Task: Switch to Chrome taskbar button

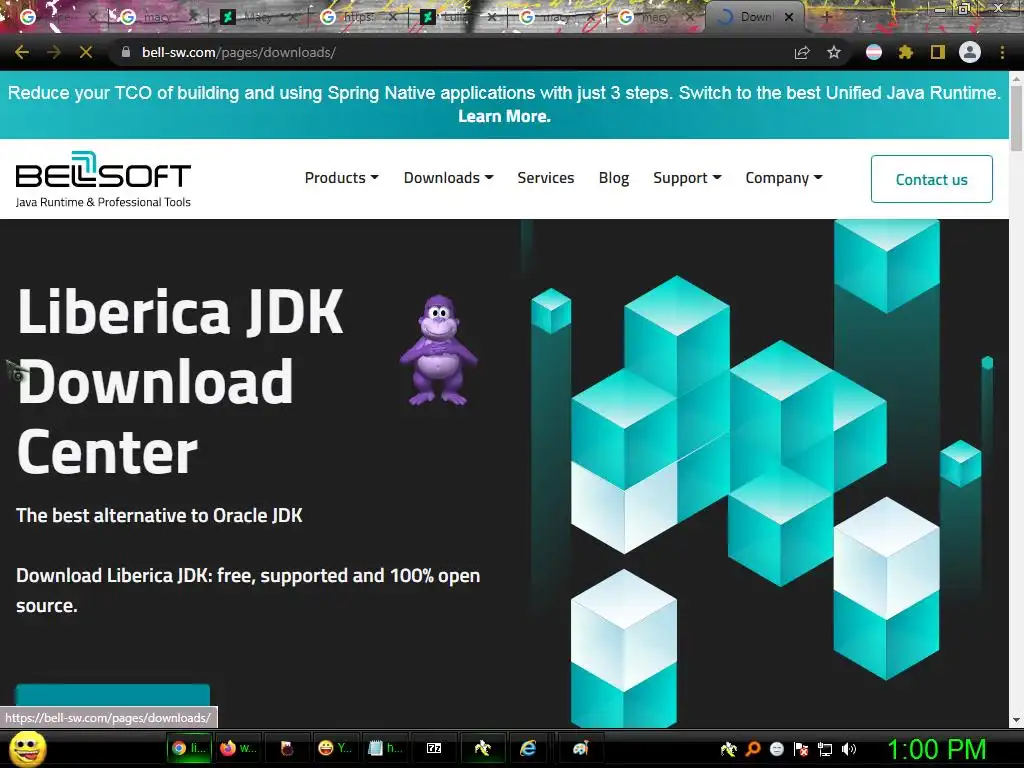Action: click(x=189, y=748)
